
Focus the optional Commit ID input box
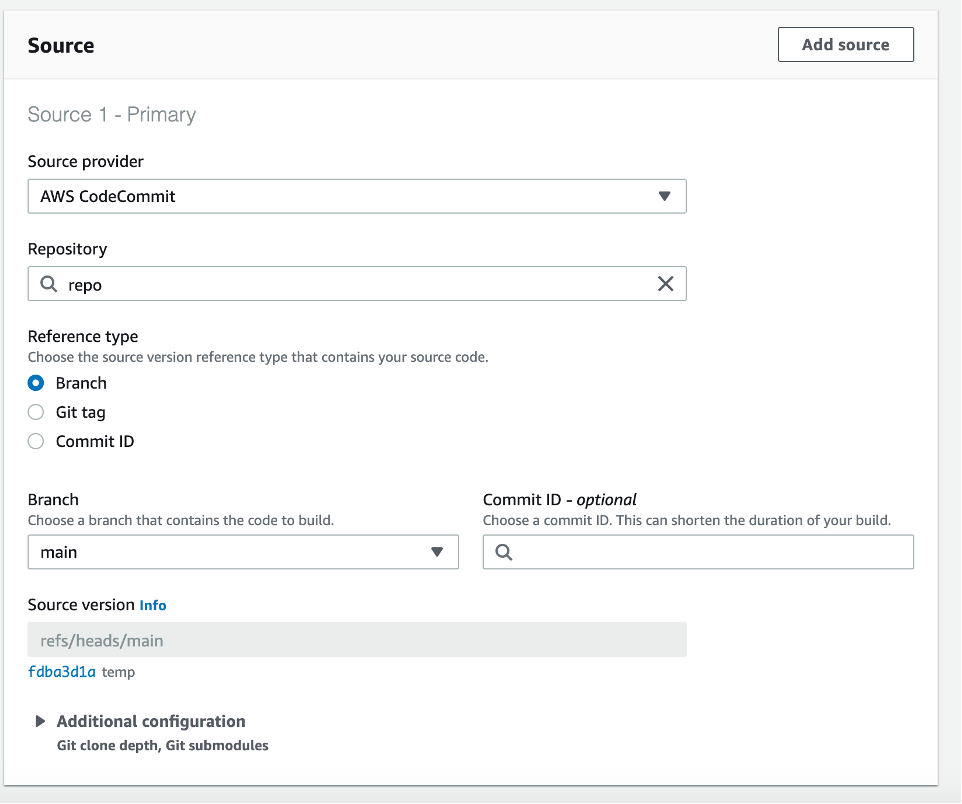710,552
